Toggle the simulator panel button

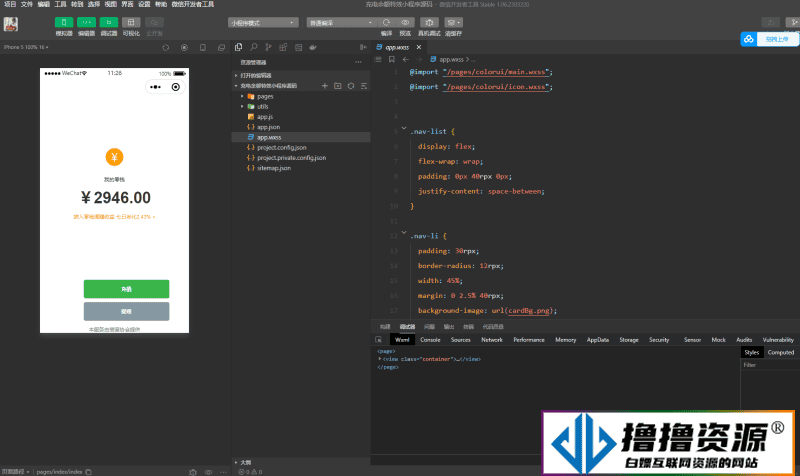coord(64,22)
